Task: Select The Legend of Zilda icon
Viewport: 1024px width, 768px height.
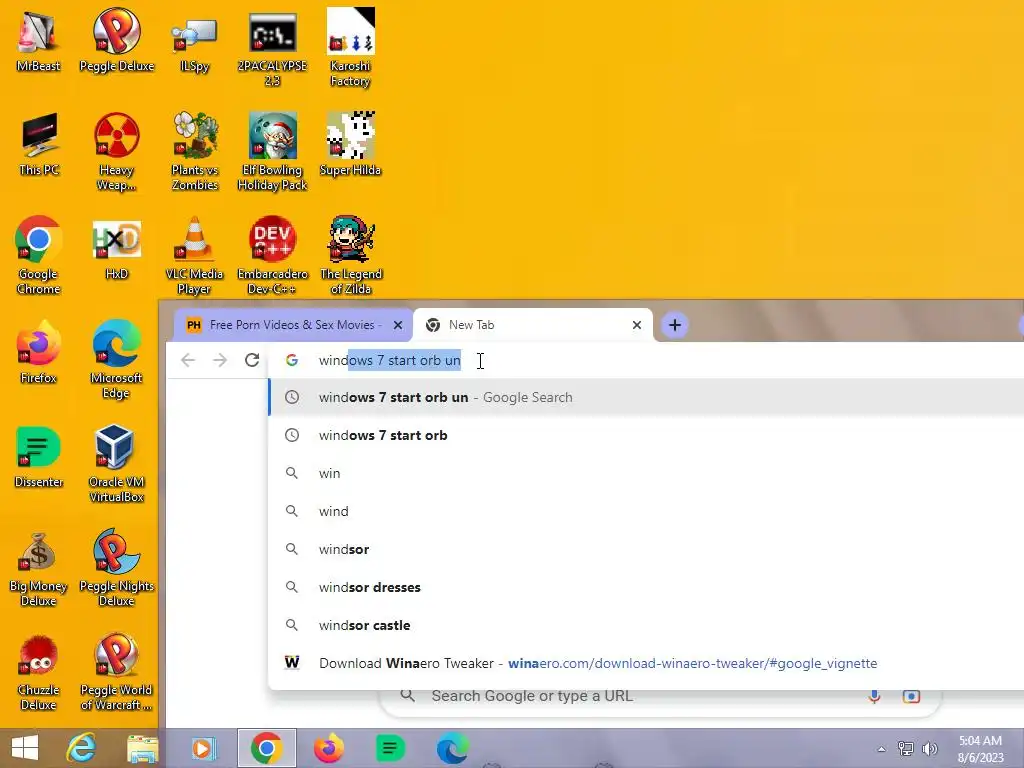Action: 351,255
